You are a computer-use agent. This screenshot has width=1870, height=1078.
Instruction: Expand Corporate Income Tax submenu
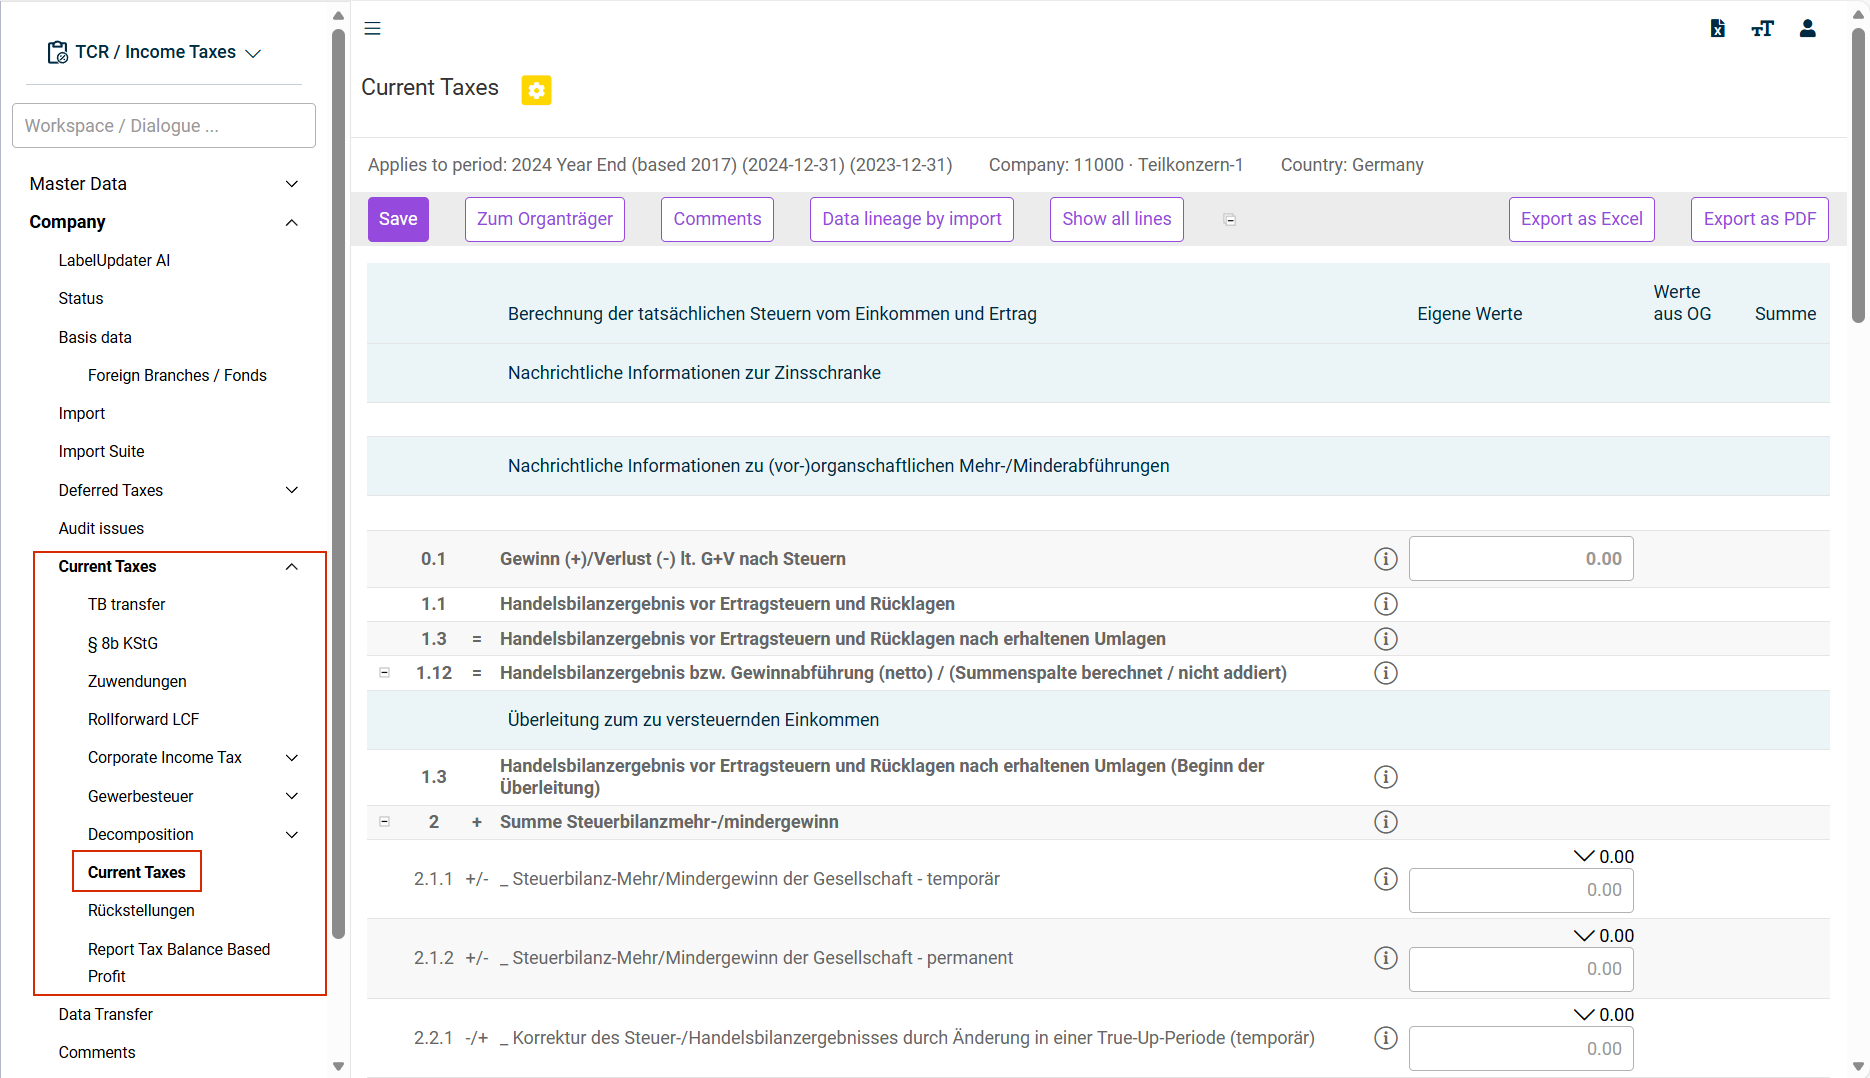pyautogui.click(x=292, y=758)
